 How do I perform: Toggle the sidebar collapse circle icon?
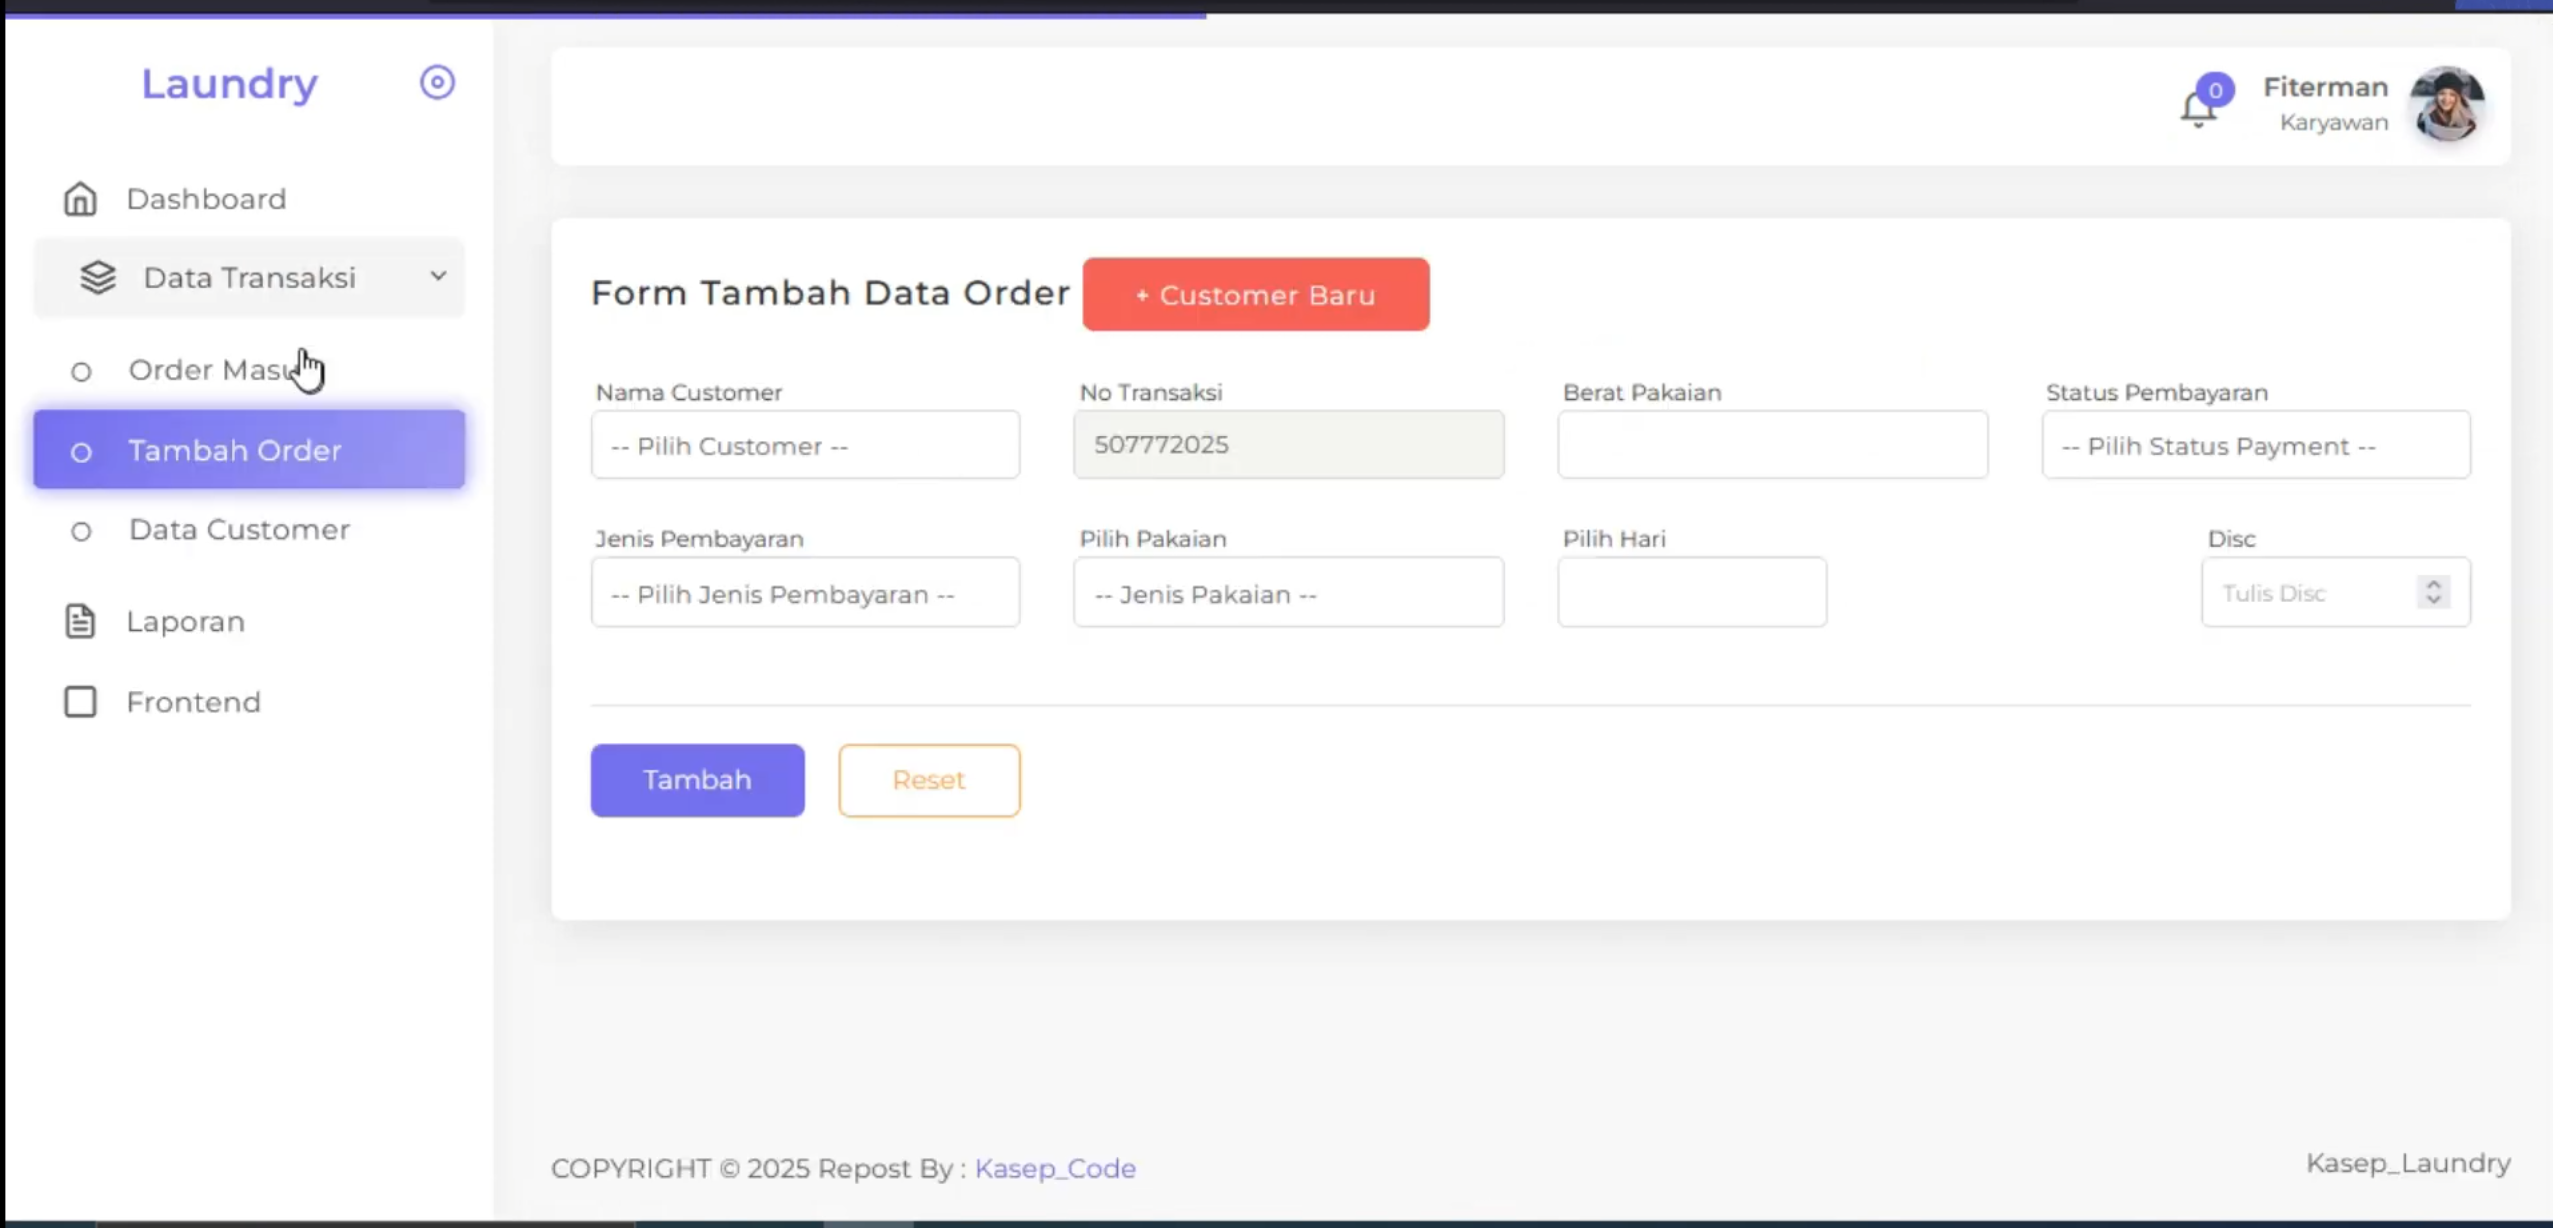tap(437, 82)
